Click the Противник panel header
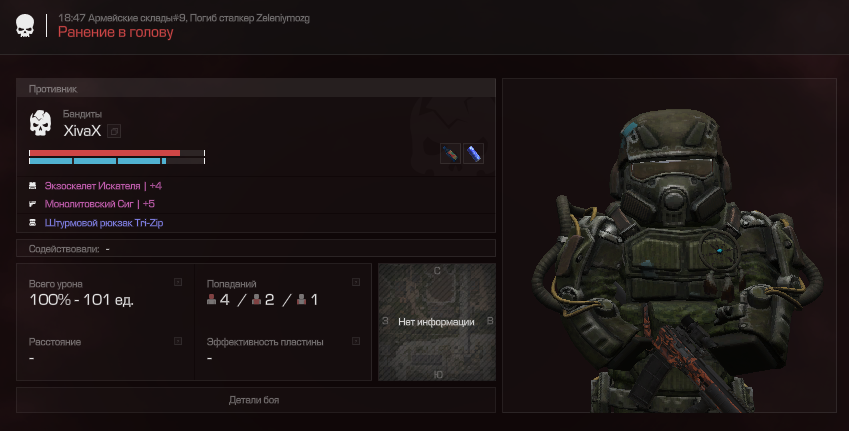Viewport: 849px width, 431px height. point(256,88)
